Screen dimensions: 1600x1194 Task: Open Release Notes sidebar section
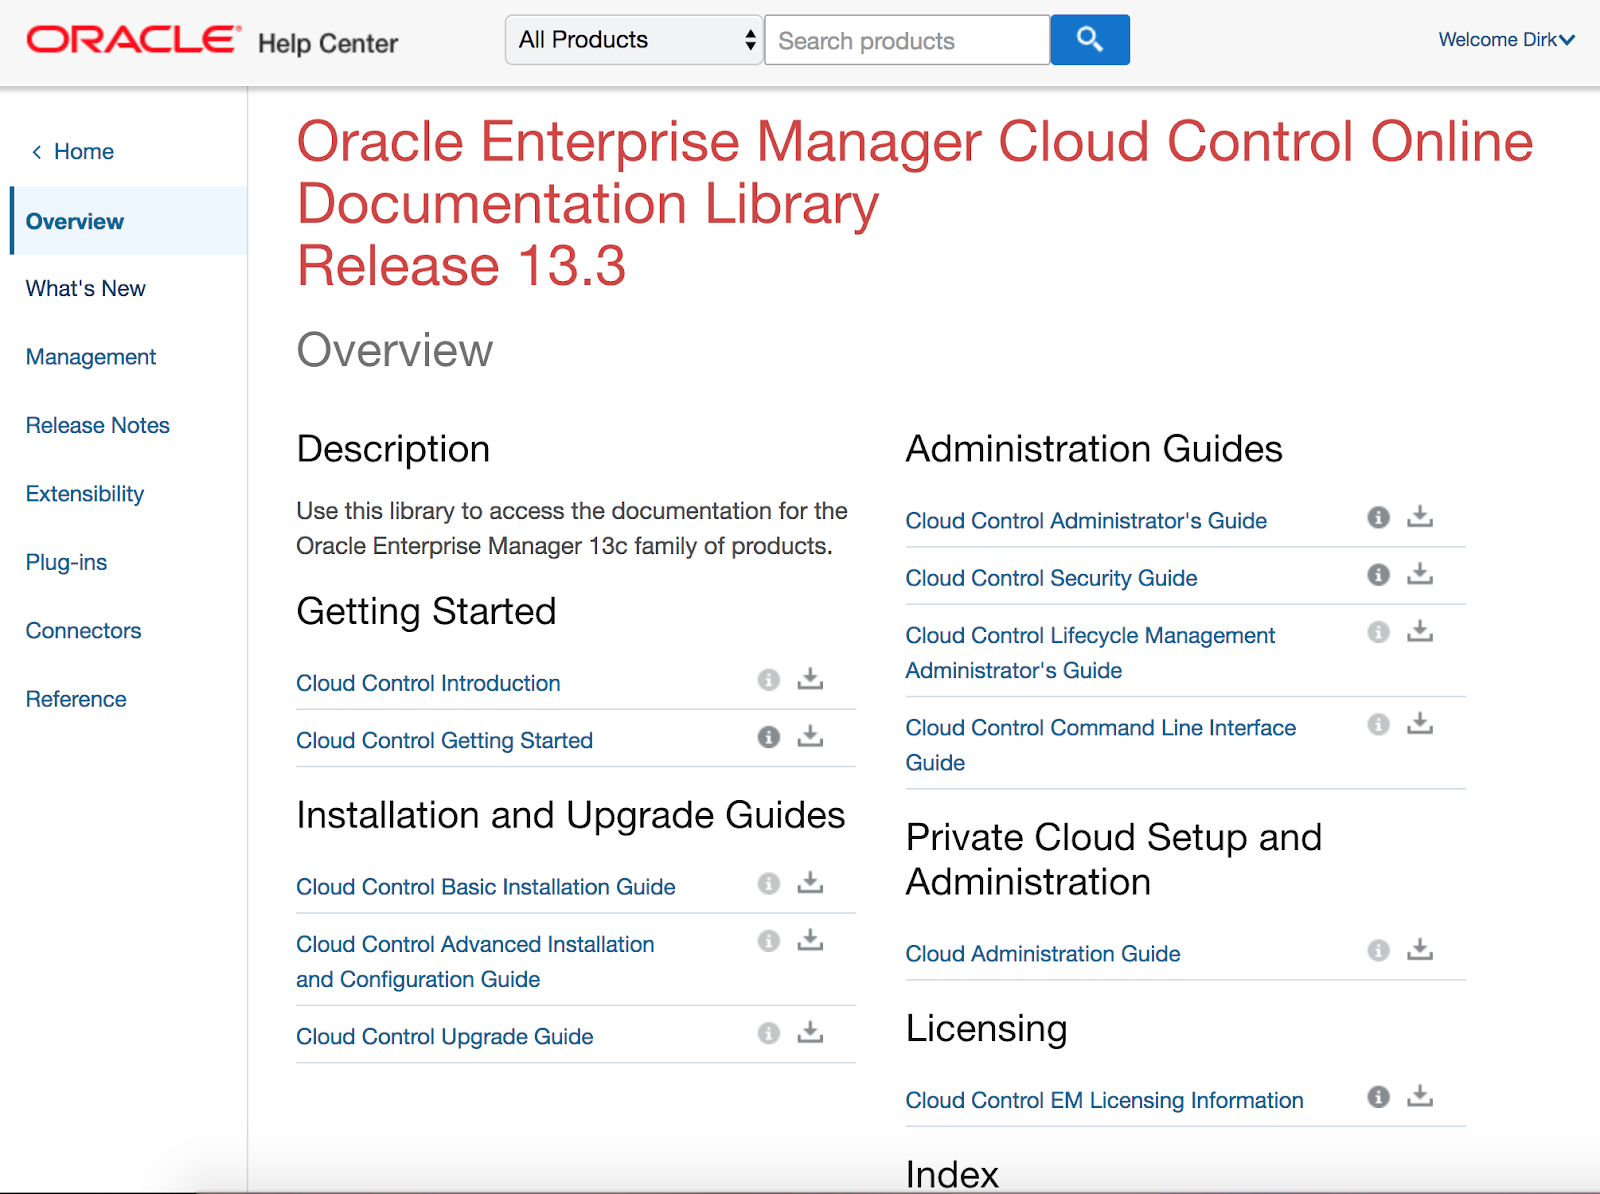tap(98, 426)
